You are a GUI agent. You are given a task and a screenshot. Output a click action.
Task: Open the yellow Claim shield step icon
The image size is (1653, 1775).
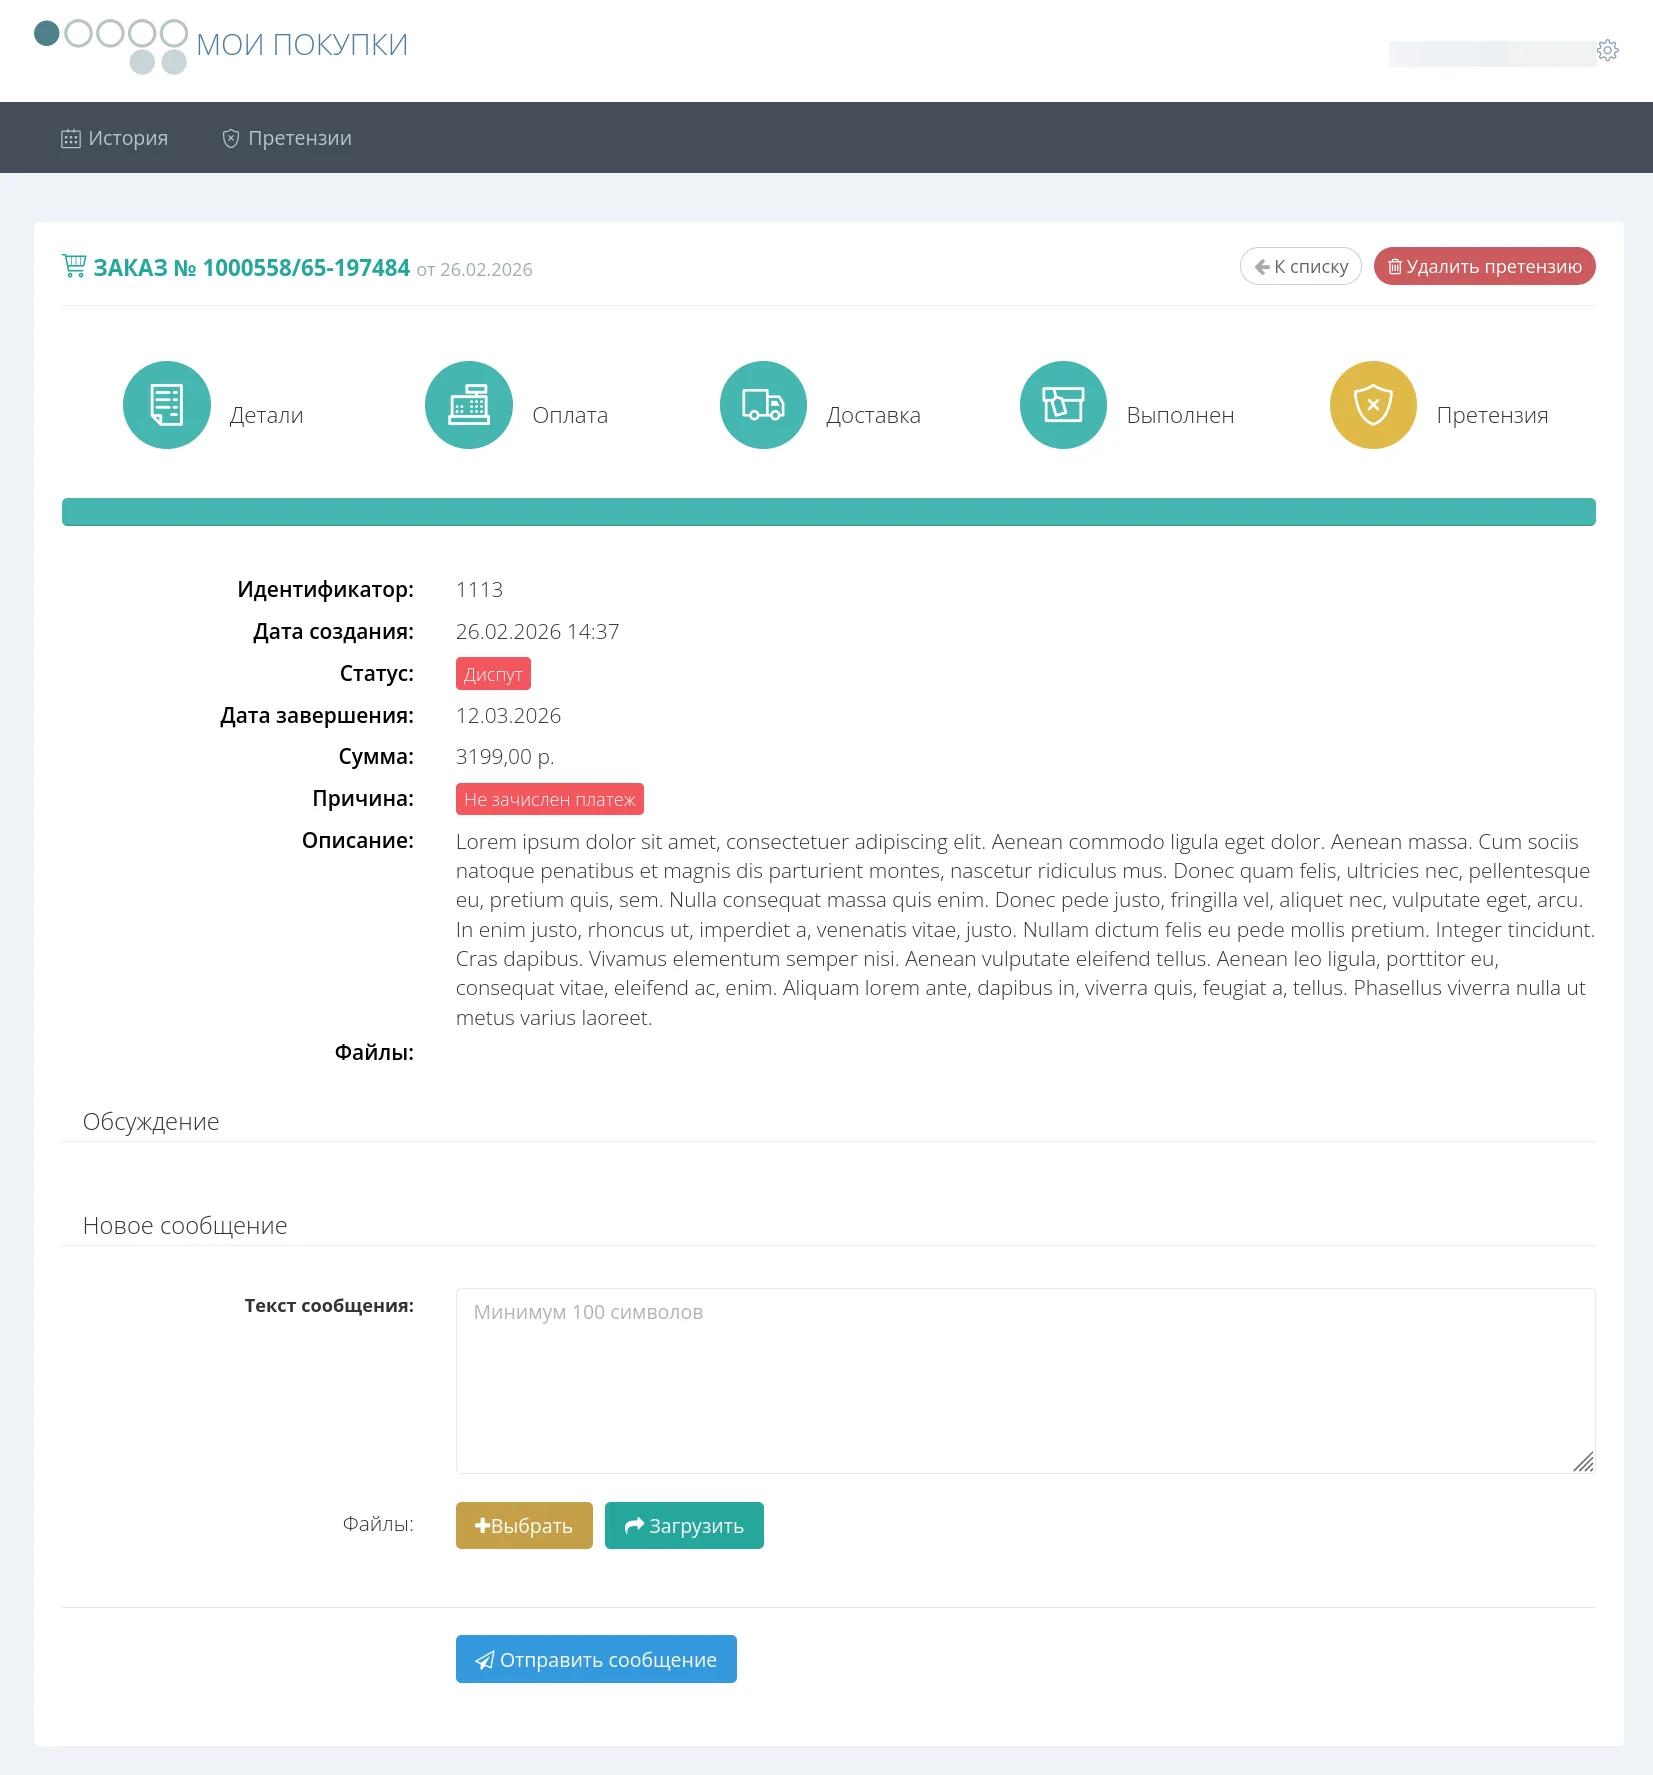1373,405
